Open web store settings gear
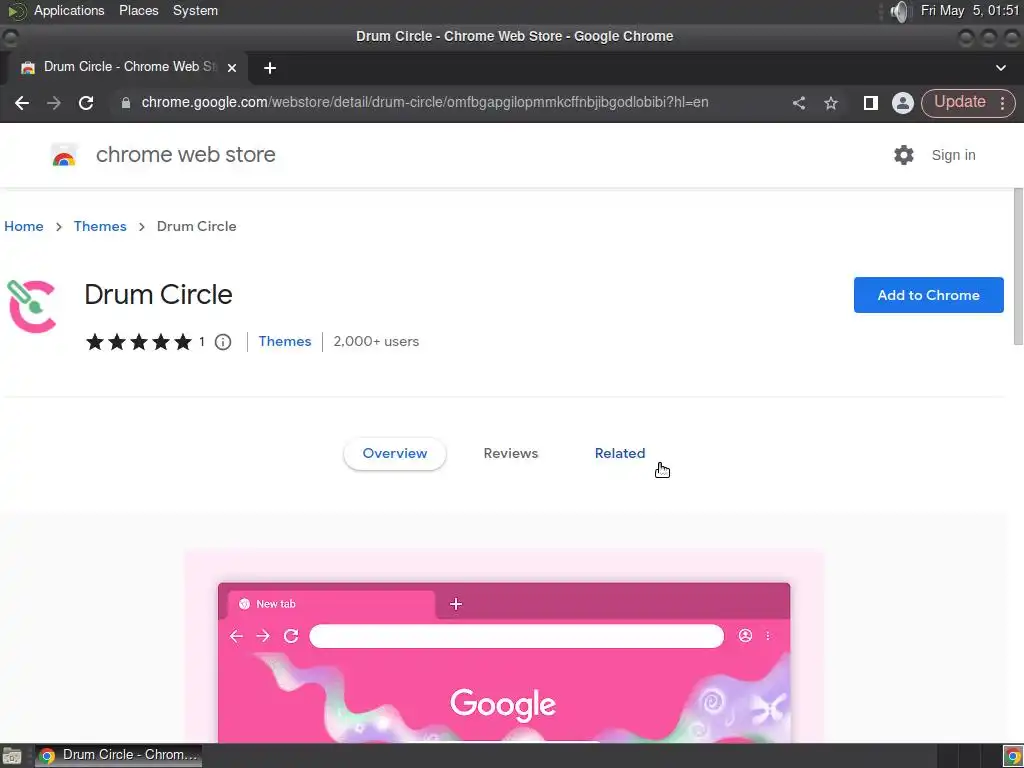 (904, 155)
